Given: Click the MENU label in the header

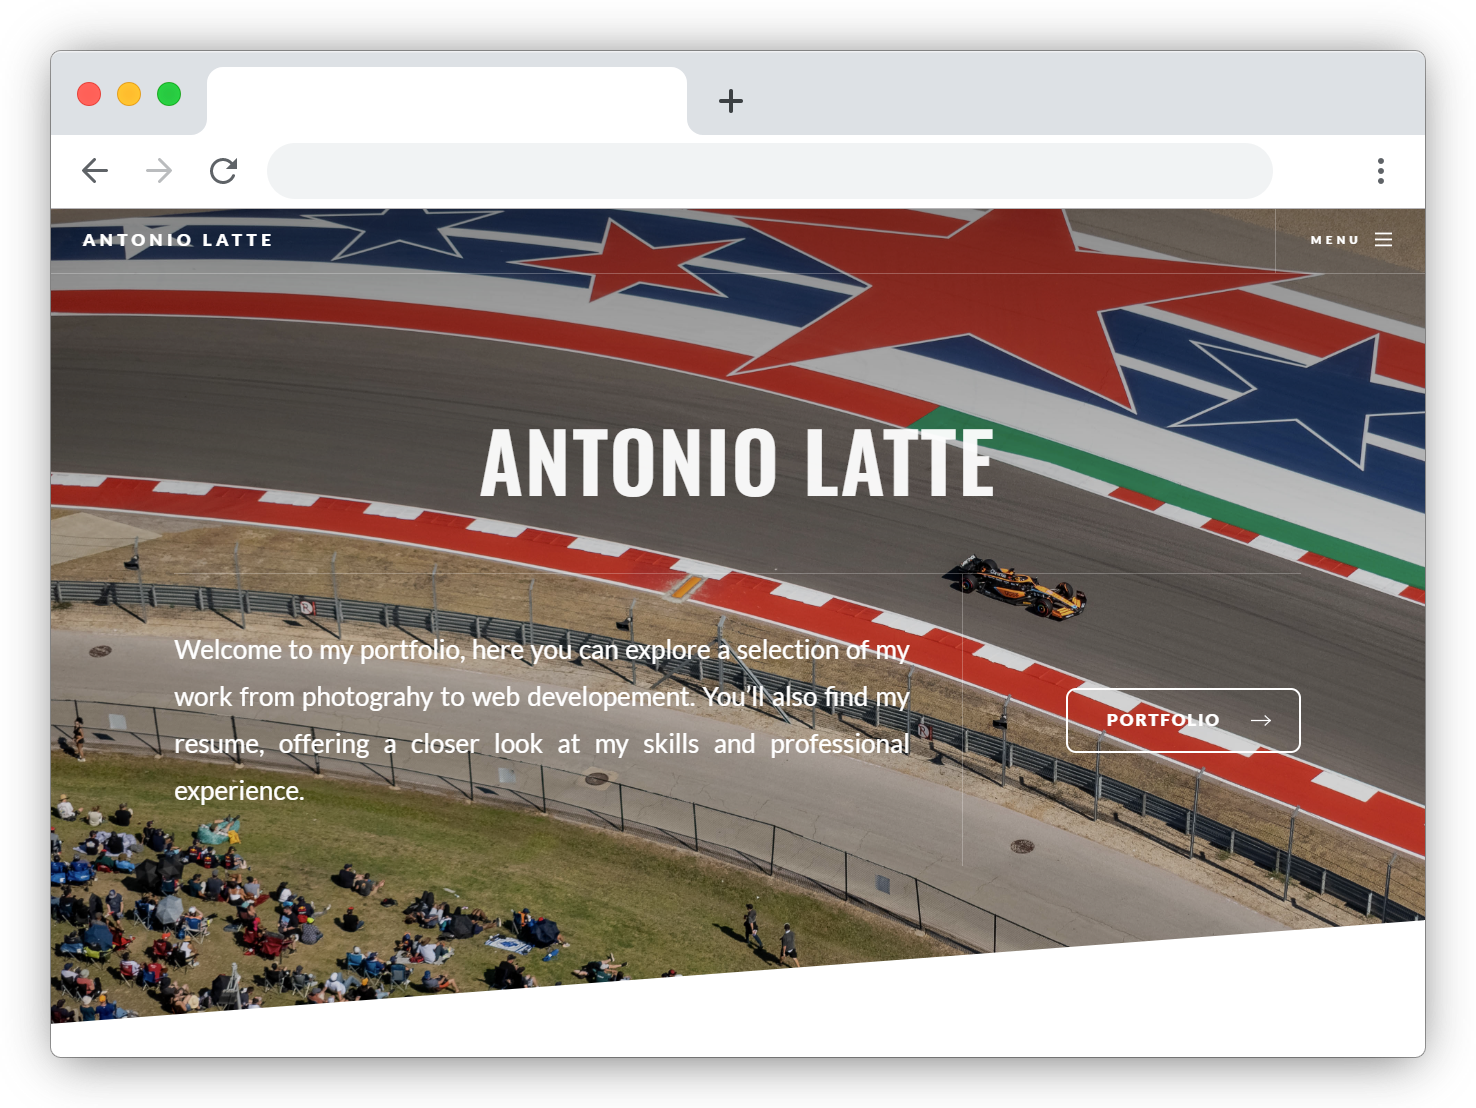Looking at the screenshot, I should click(1334, 240).
